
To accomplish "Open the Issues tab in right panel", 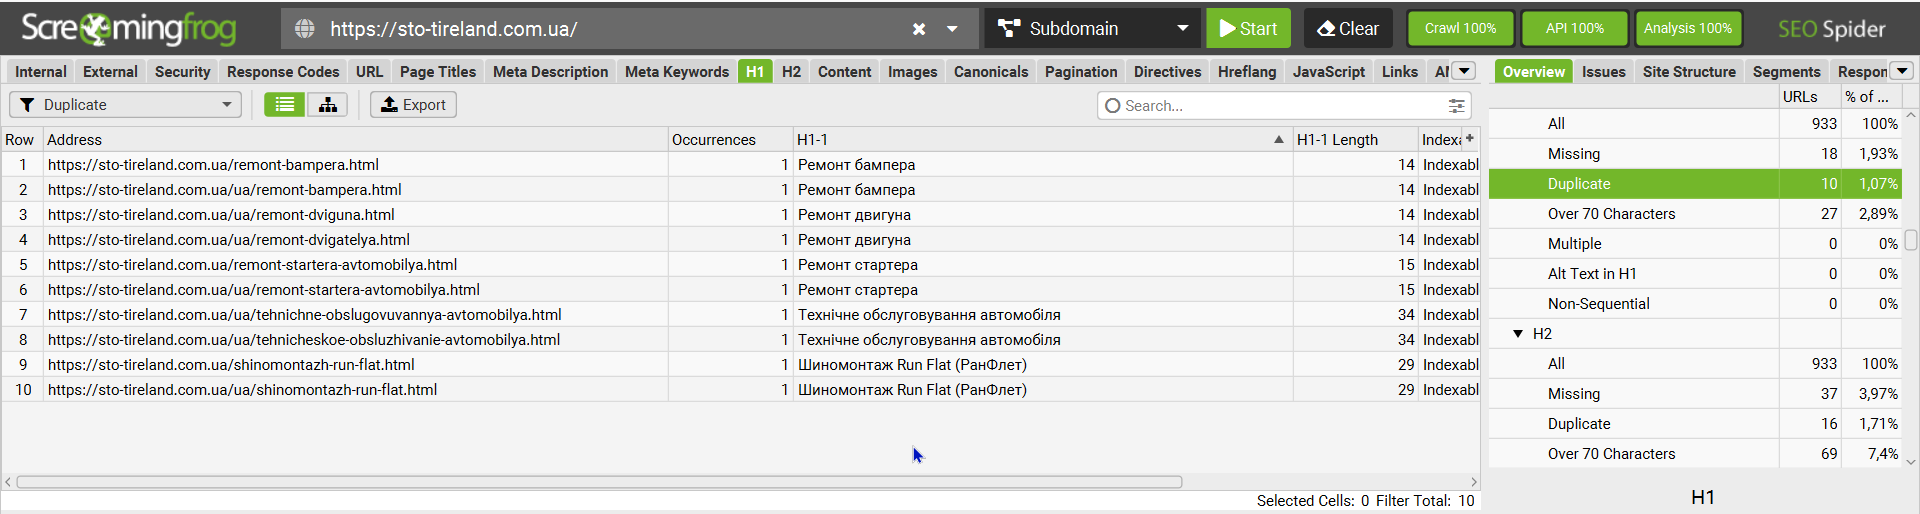I will pos(1603,72).
